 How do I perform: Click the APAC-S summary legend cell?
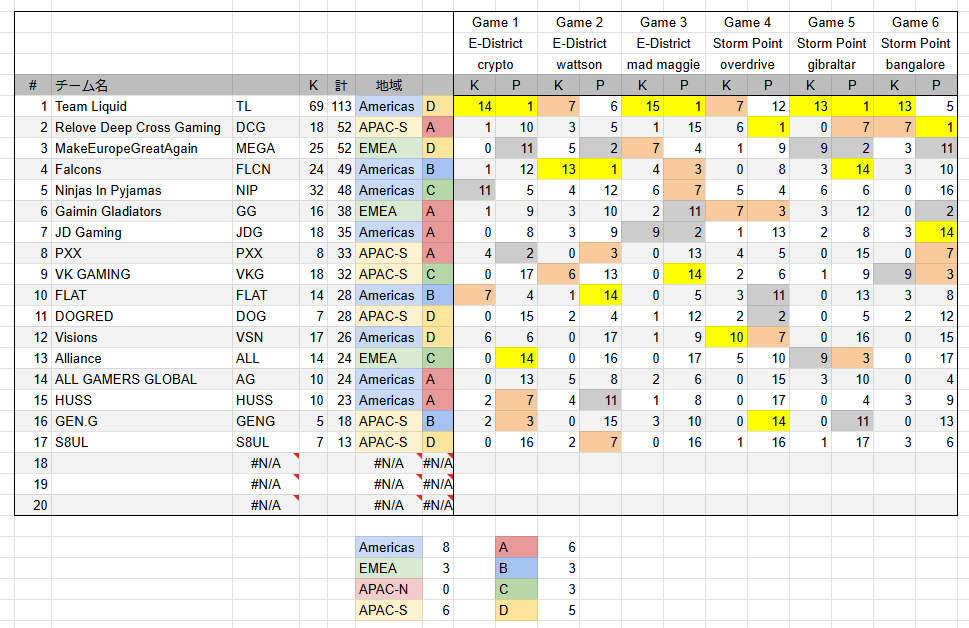389,611
